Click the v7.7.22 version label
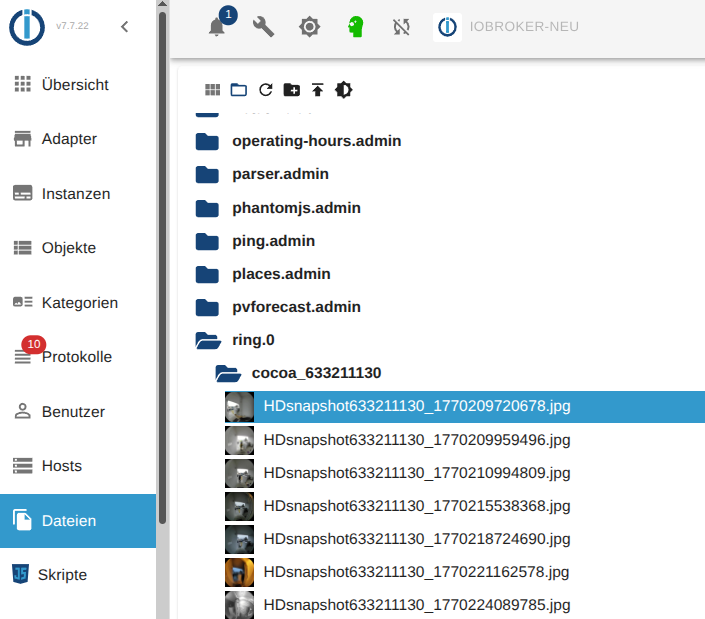The image size is (705, 619). point(72,26)
